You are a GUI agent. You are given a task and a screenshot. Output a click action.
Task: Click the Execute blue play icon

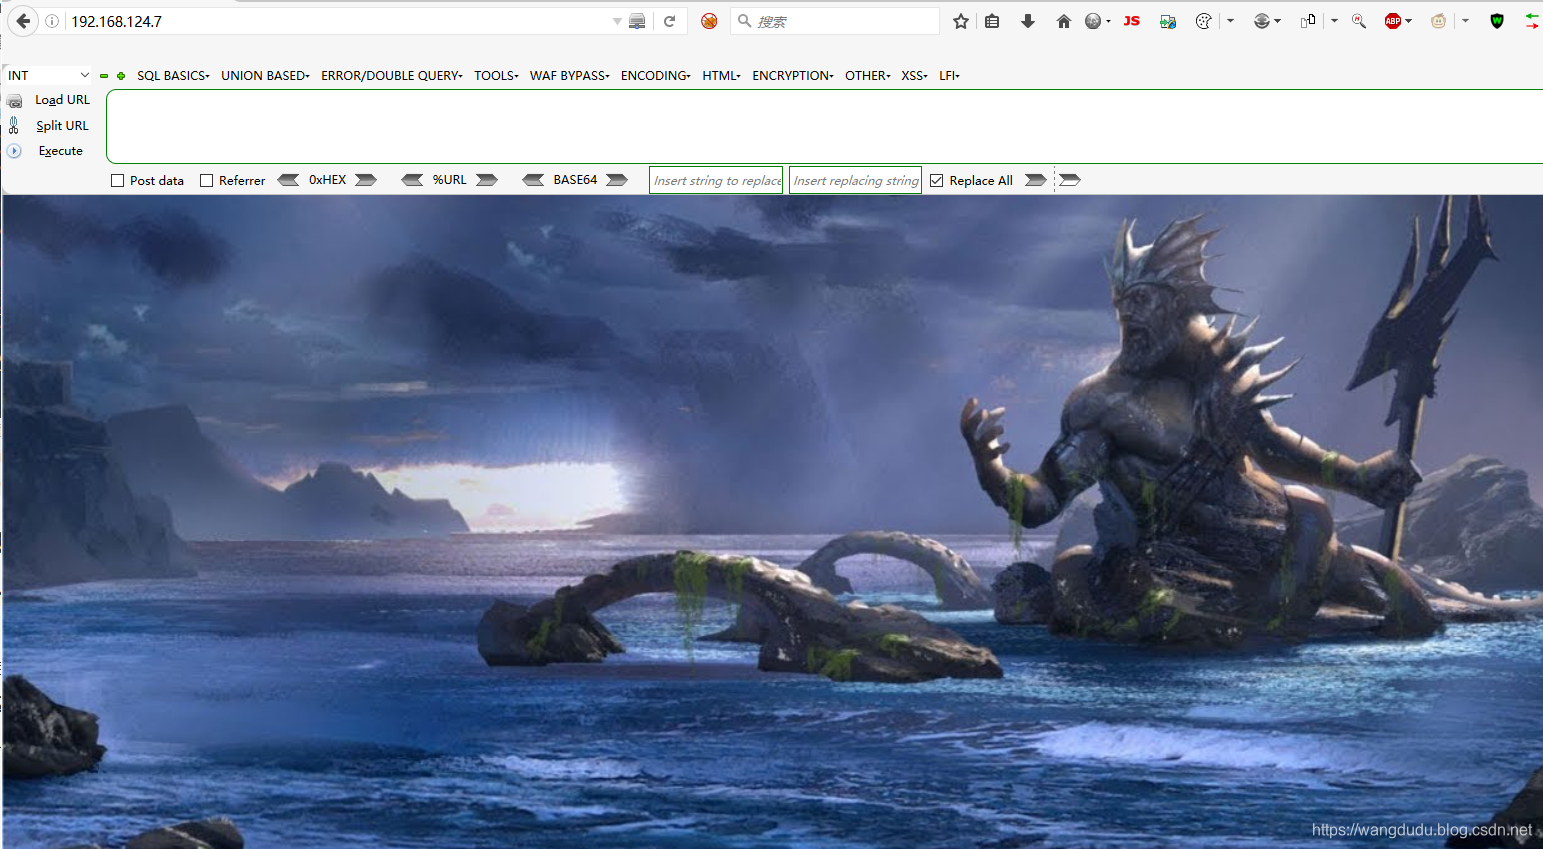coord(14,151)
